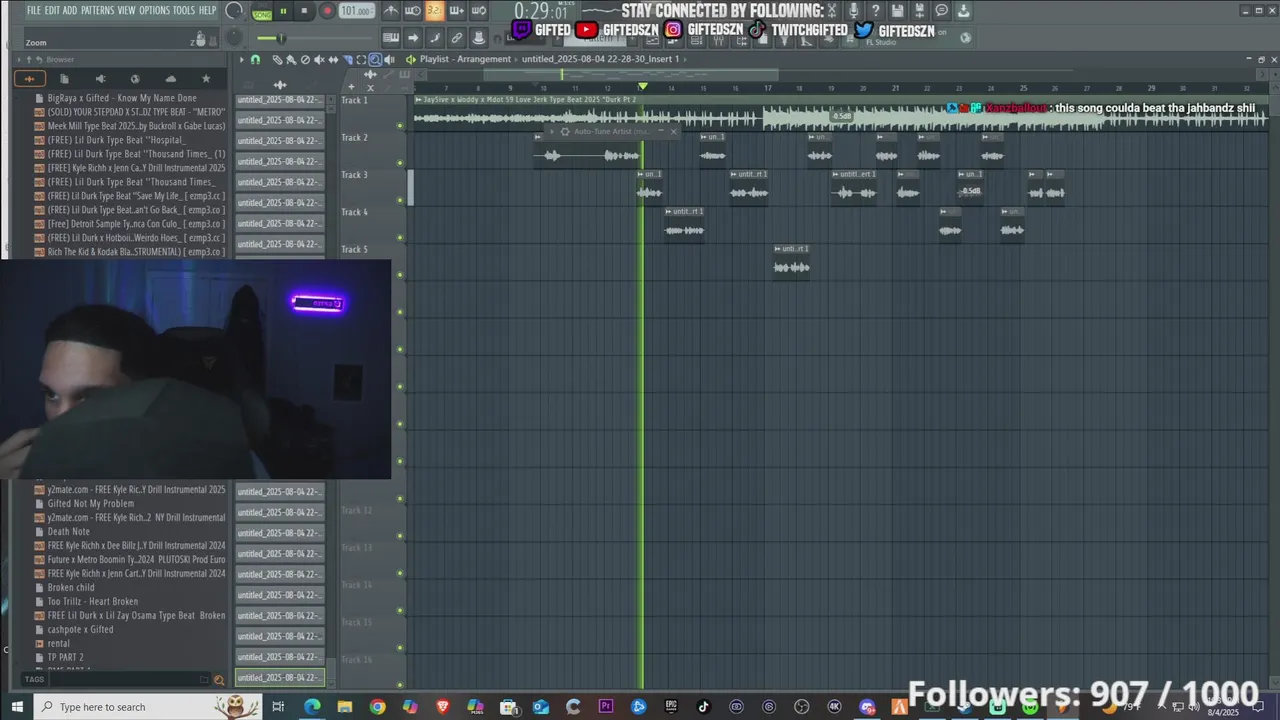Click the download tray icon in toolbar
This screenshot has width=1280, height=720.
click(963, 10)
